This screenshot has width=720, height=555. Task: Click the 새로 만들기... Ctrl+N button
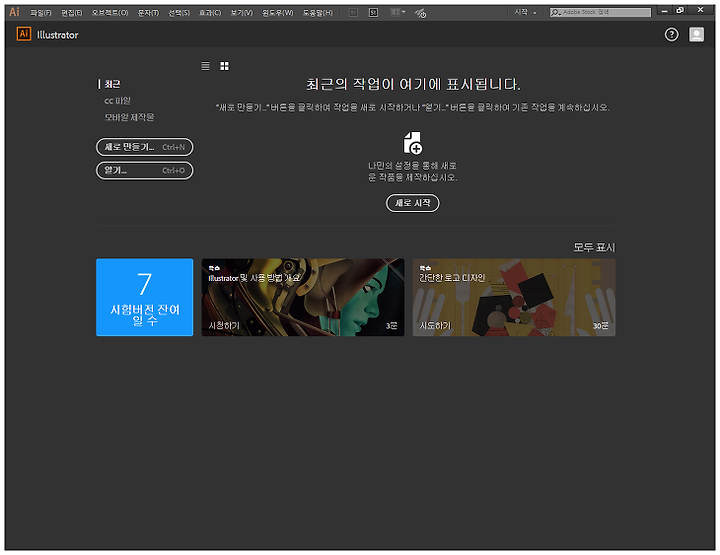(x=145, y=147)
